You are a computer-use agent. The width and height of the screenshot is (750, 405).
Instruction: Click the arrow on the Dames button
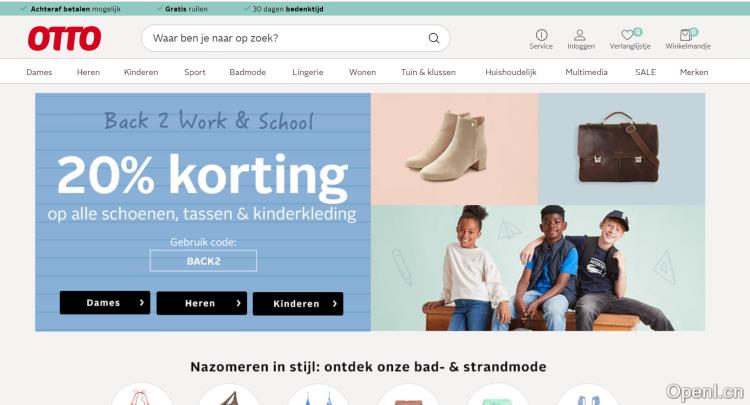click(142, 303)
